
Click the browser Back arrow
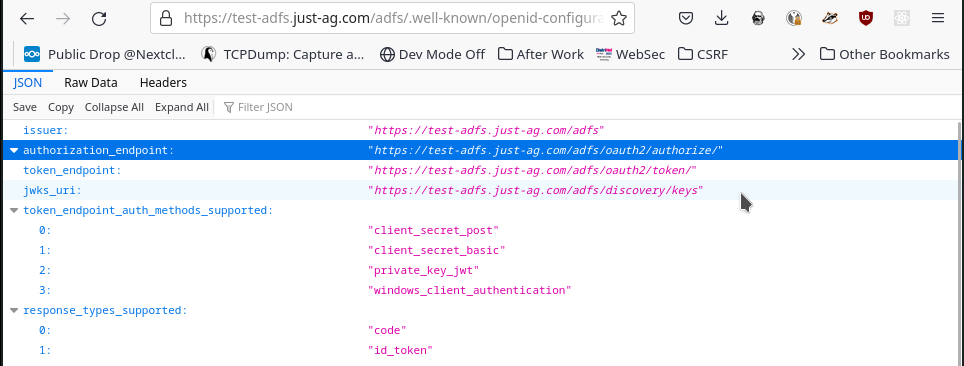click(x=26, y=18)
